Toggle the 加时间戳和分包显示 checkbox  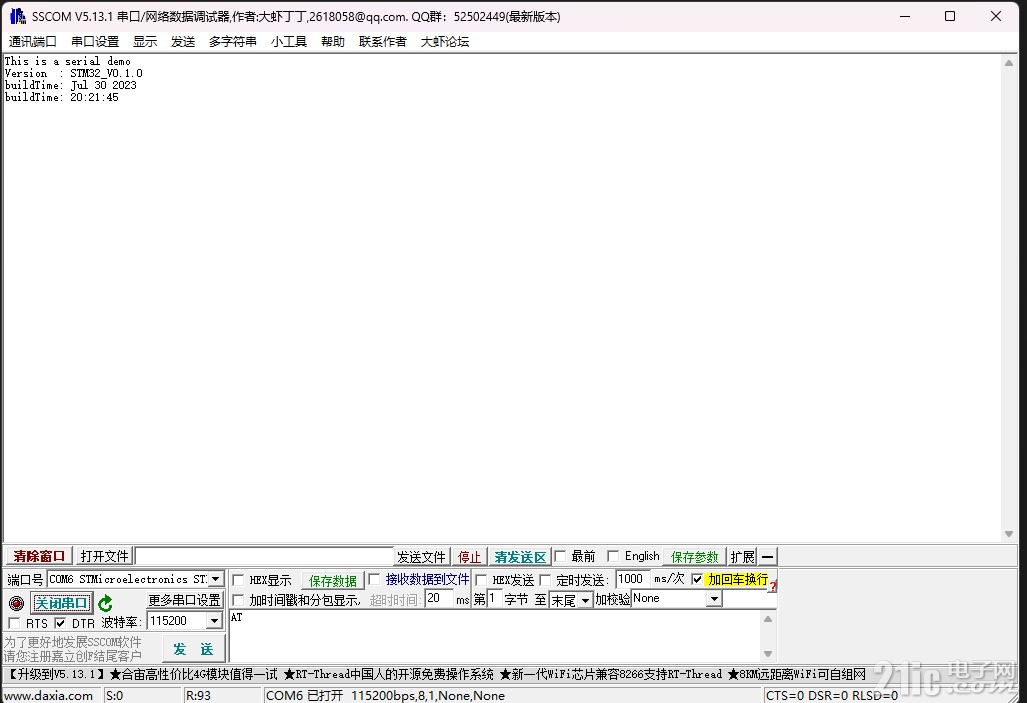point(238,600)
